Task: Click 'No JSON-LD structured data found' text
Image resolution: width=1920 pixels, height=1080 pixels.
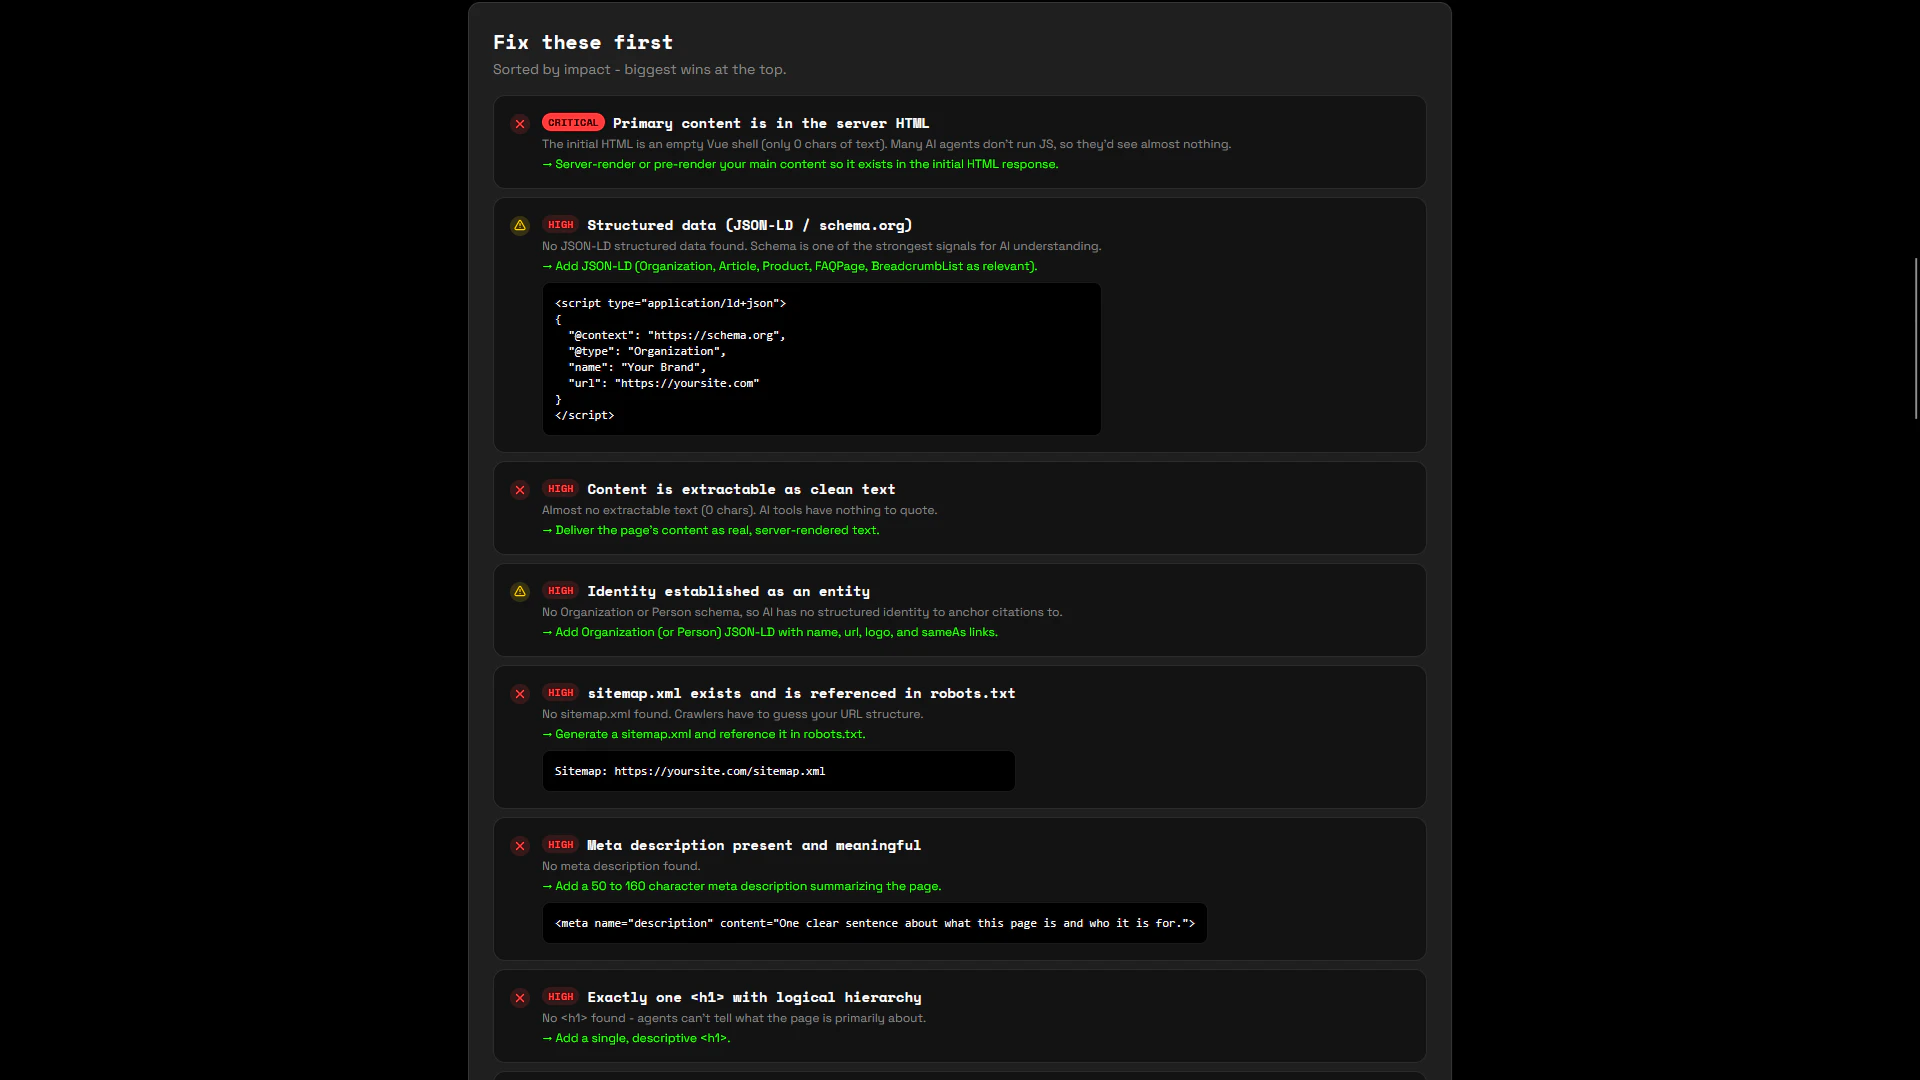Action: 821,247
